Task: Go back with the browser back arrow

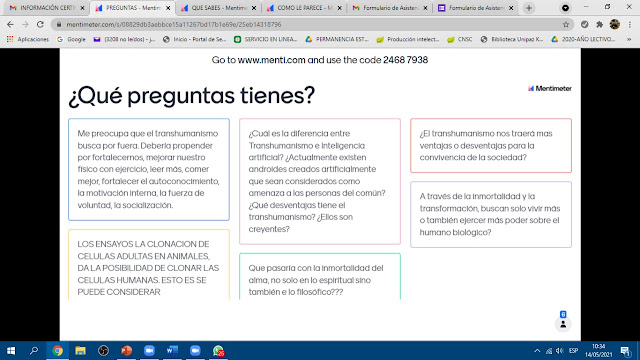Action: [x=10, y=24]
